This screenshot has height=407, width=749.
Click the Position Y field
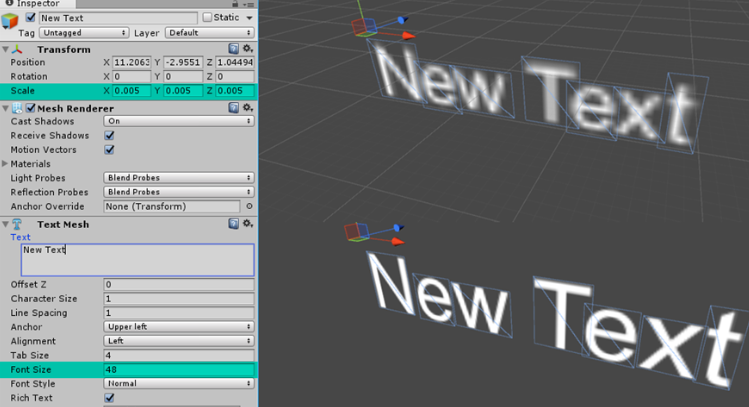click(x=183, y=62)
